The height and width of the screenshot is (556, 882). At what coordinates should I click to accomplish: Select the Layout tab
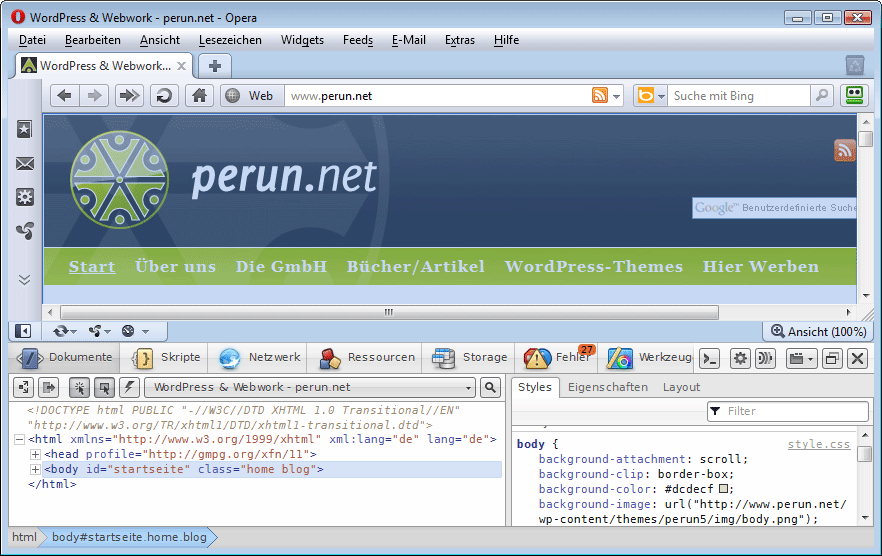[x=681, y=387]
